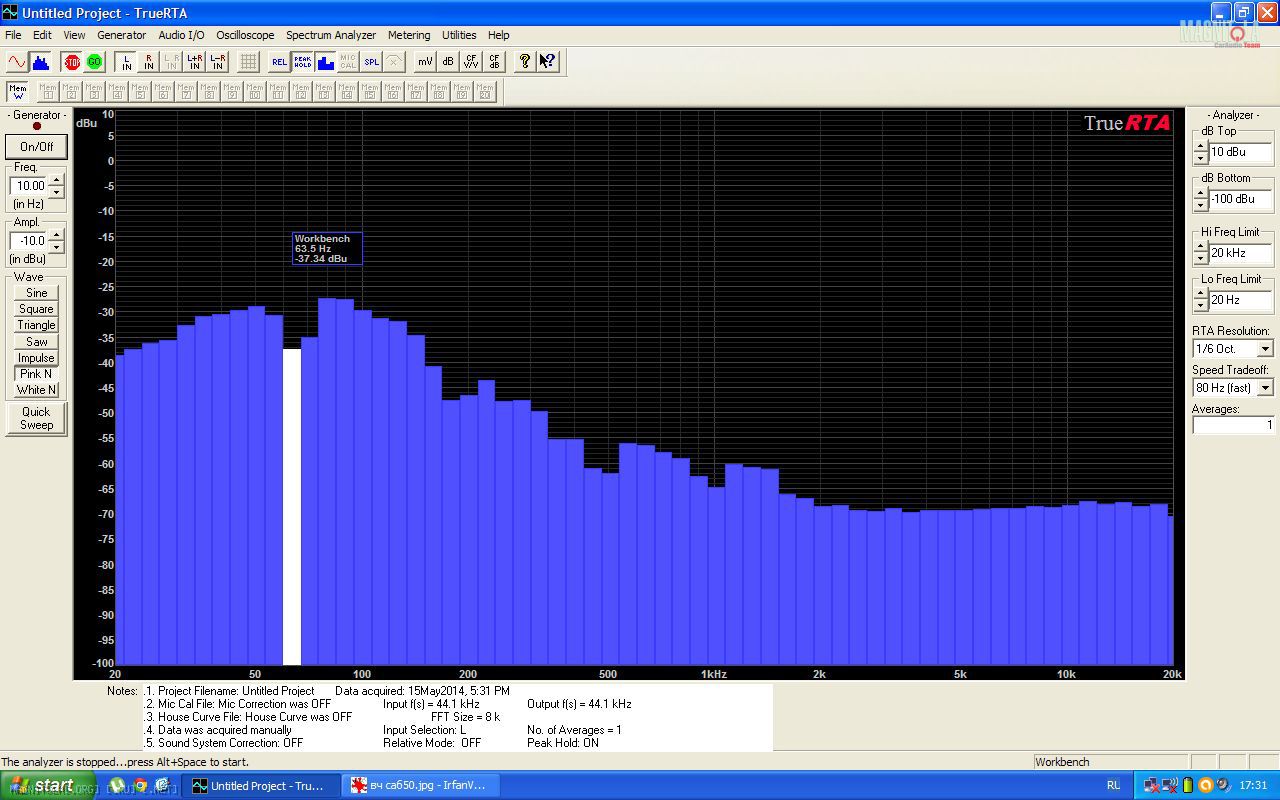Click the Mem W workbench memory button
Screen dimensions: 1280x800
tap(17, 92)
